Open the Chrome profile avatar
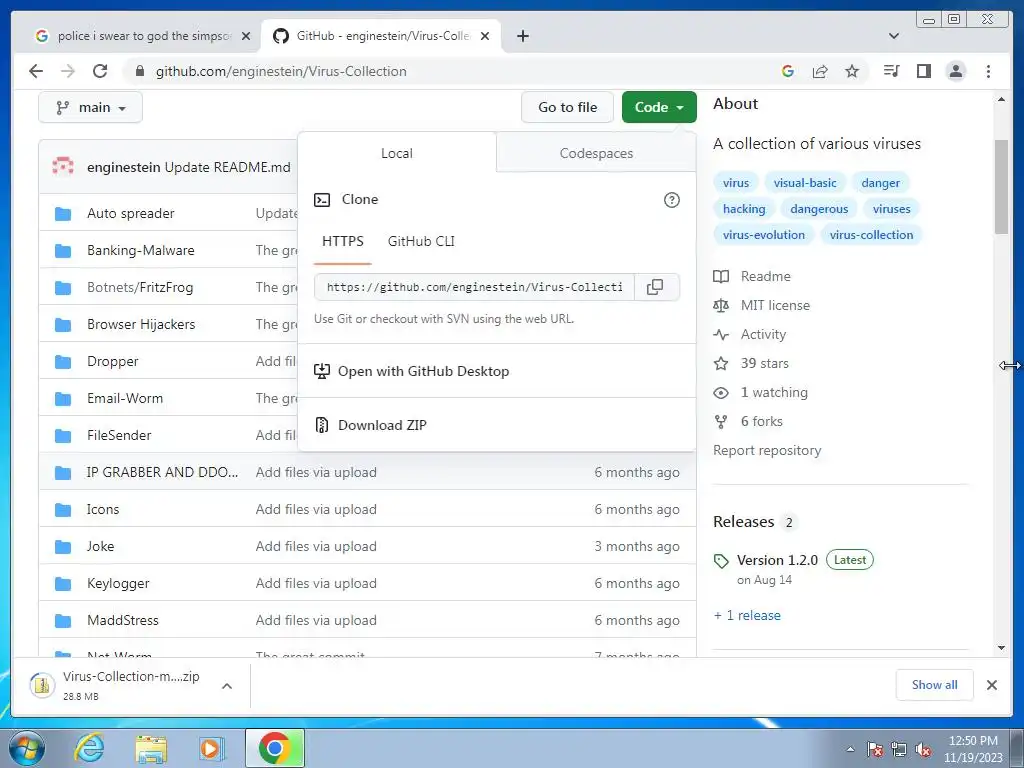 [x=955, y=71]
